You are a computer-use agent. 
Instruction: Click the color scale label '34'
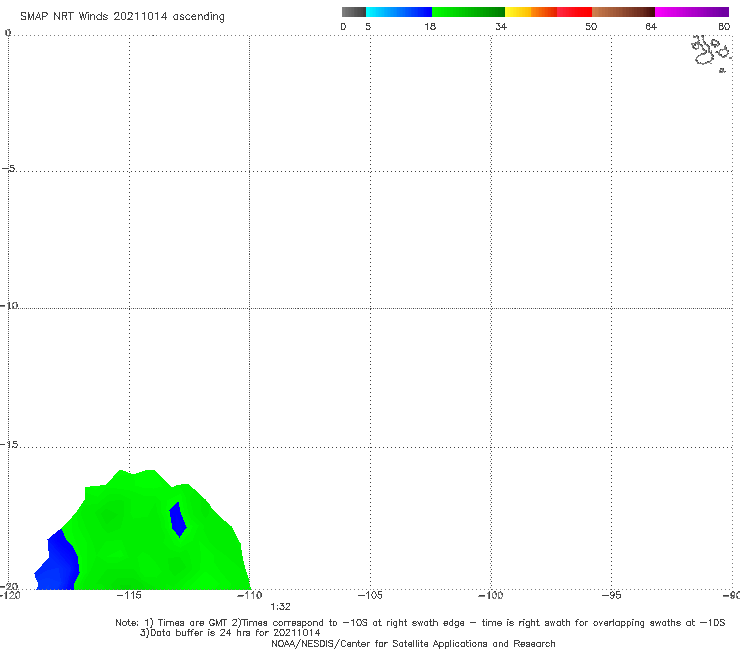tap(501, 26)
